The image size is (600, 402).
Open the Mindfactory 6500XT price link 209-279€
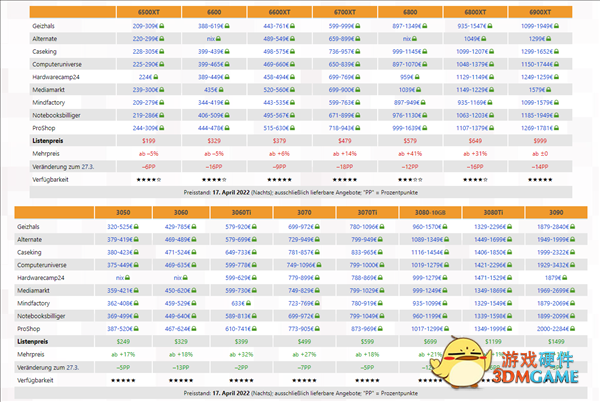pos(146,103)
